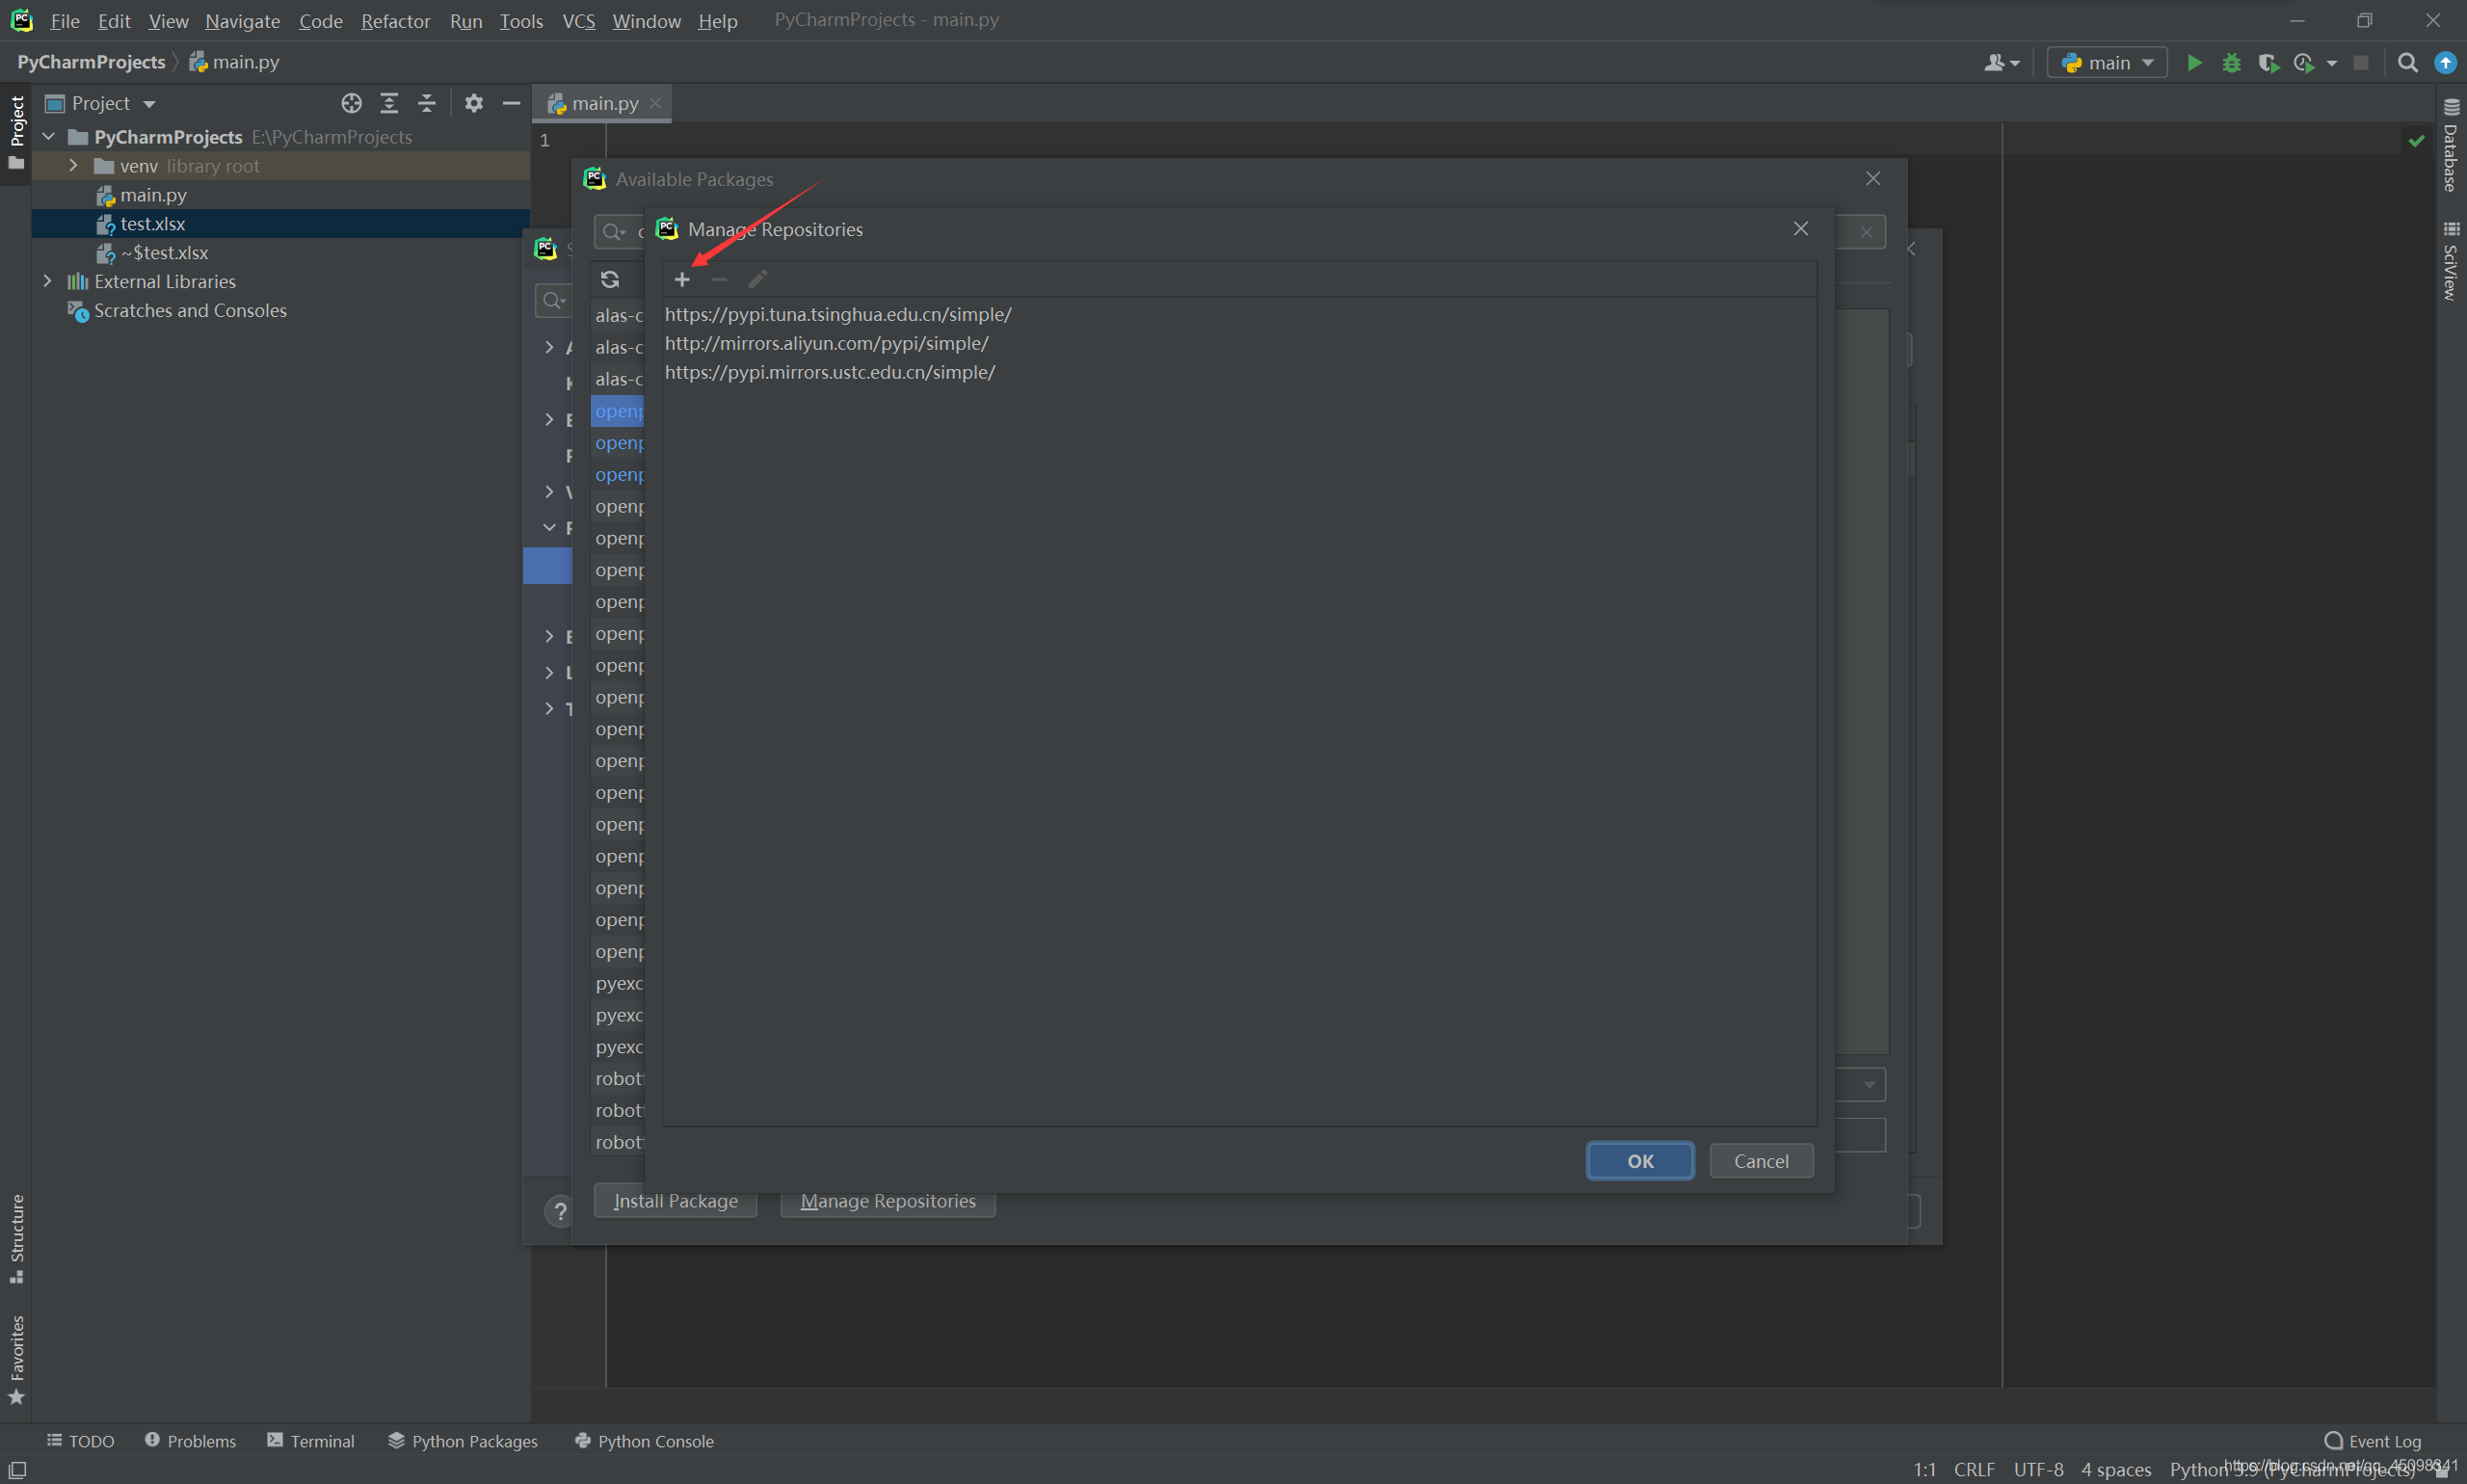Open the Python Packages tool window

463,1441
